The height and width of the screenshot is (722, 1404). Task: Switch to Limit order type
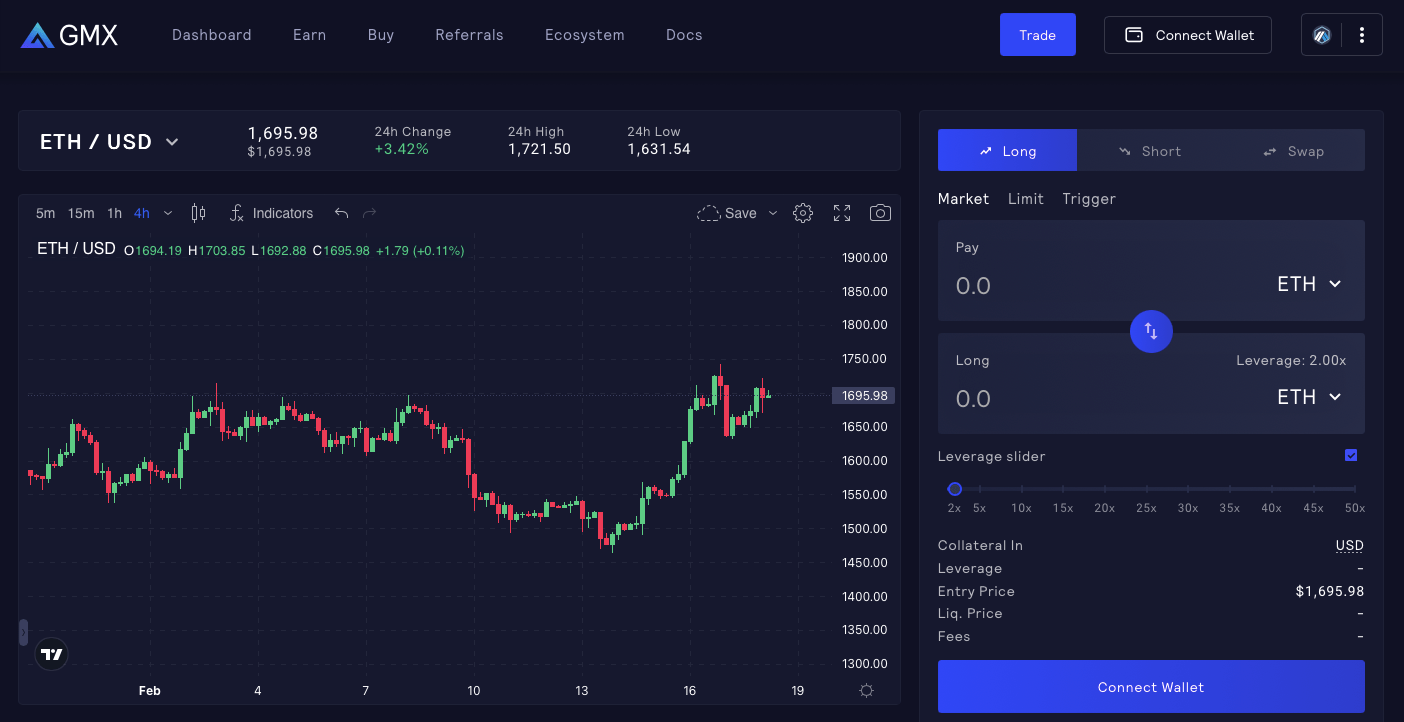tap(1026, 199)
